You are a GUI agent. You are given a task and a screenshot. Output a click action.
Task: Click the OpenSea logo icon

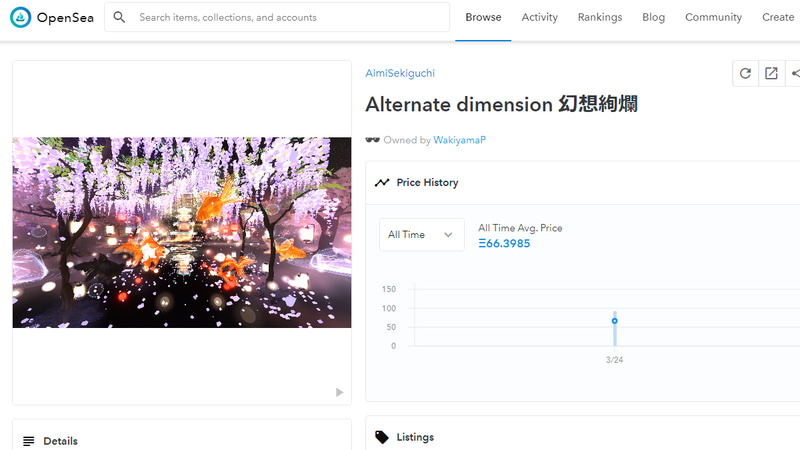(x=20, y=17)
